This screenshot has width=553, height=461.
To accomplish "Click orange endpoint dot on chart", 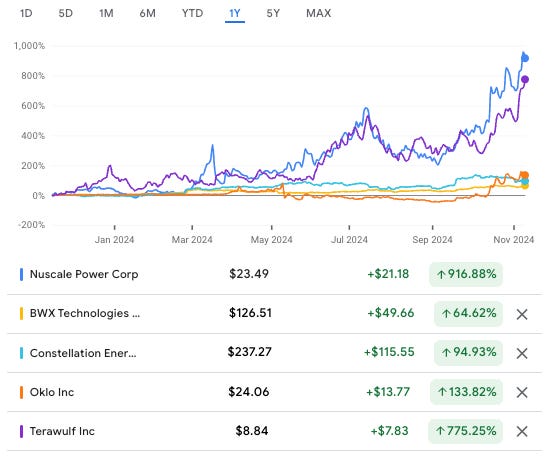I will 525,175.
